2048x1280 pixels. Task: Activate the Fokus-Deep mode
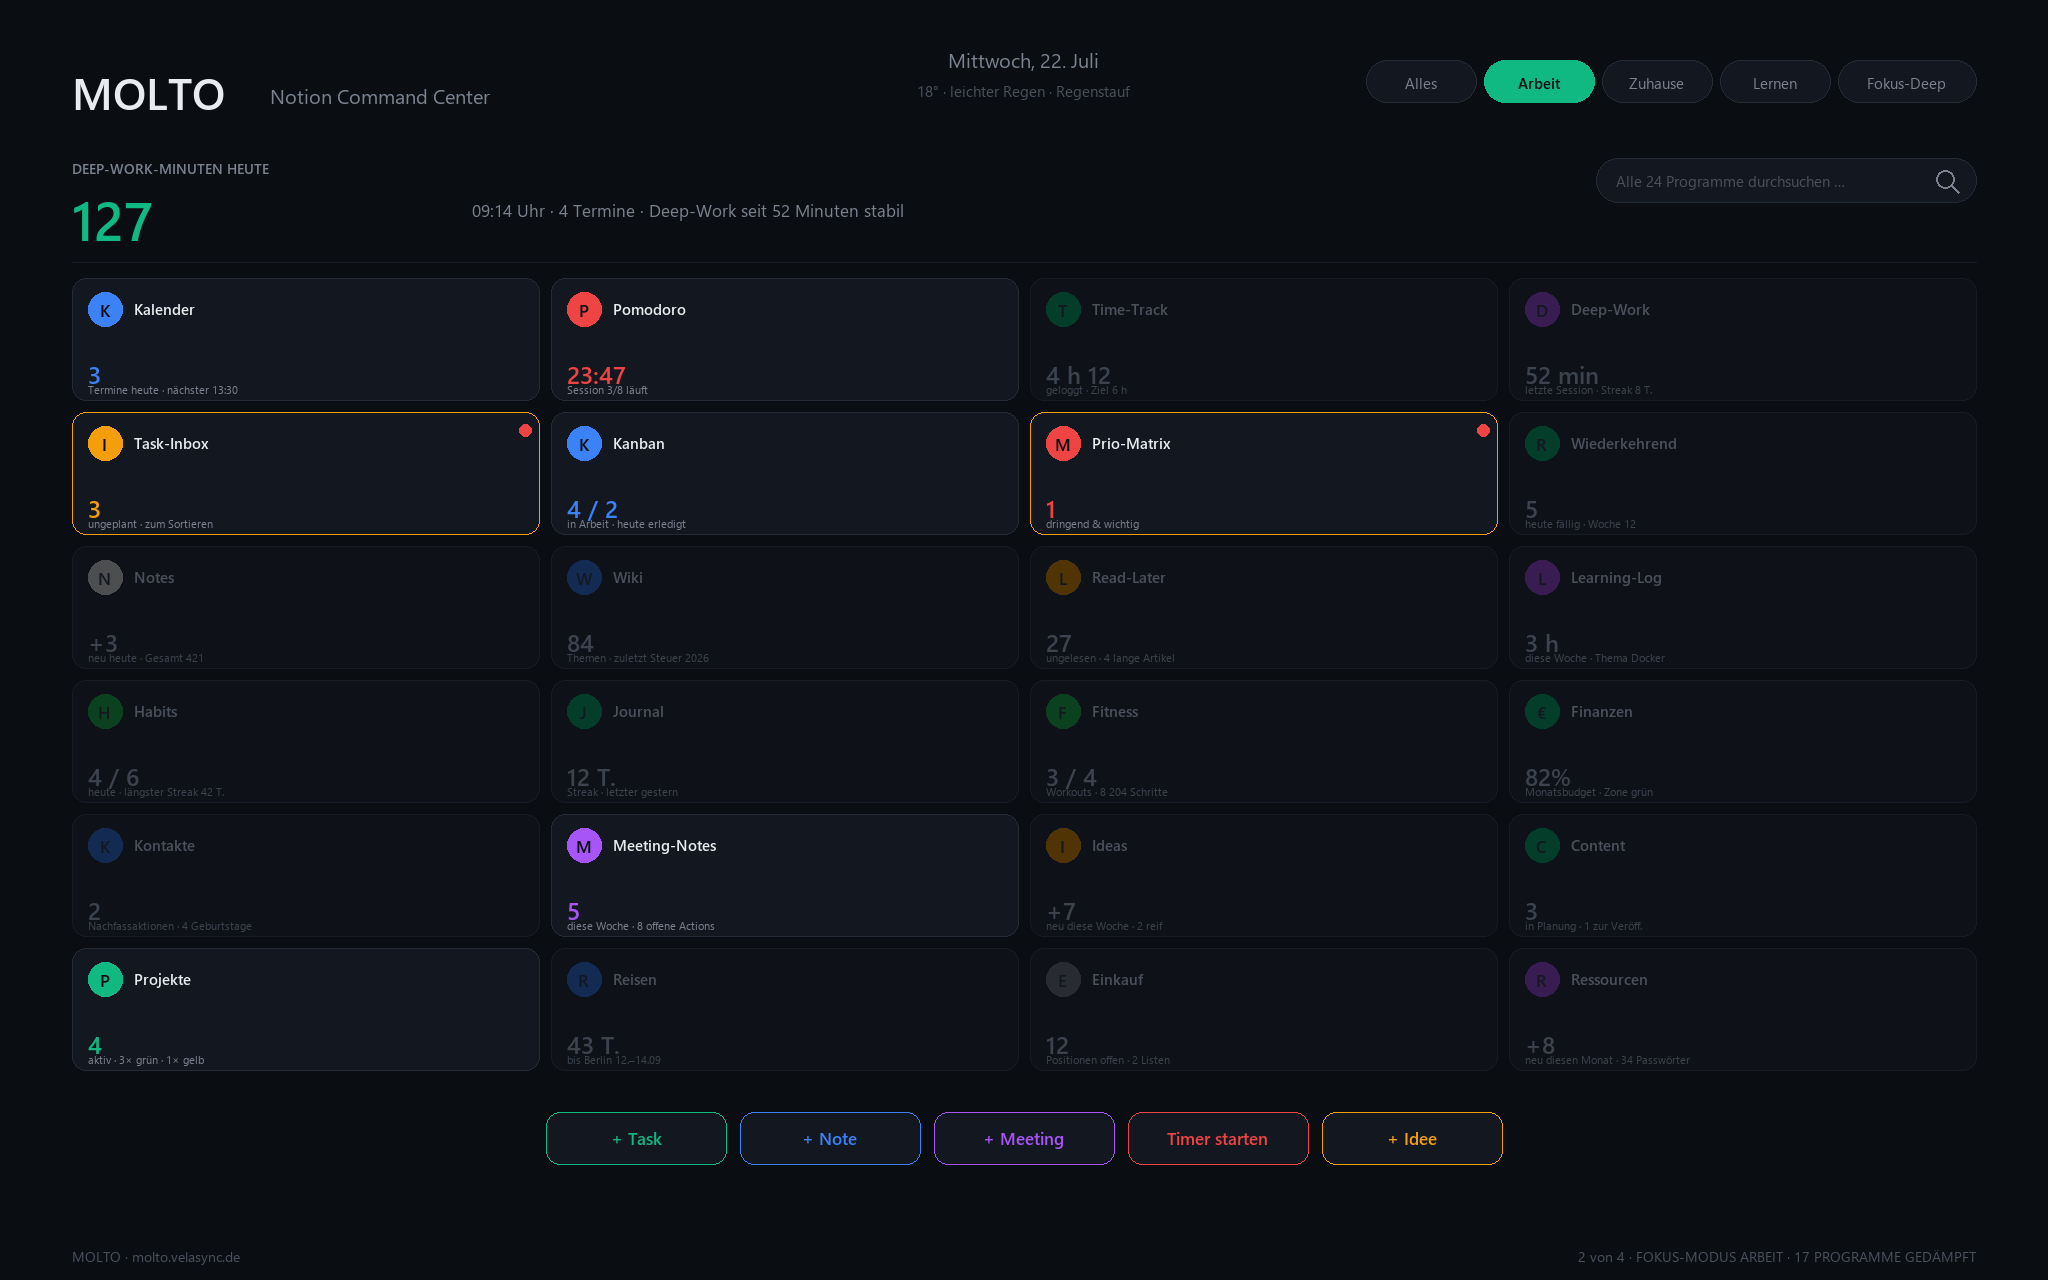(x=1907, y=82)
